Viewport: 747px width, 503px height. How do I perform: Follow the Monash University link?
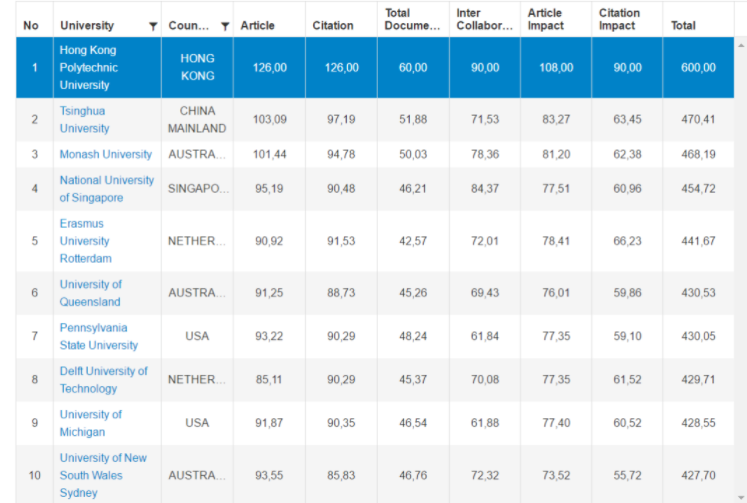coord(106,154)
